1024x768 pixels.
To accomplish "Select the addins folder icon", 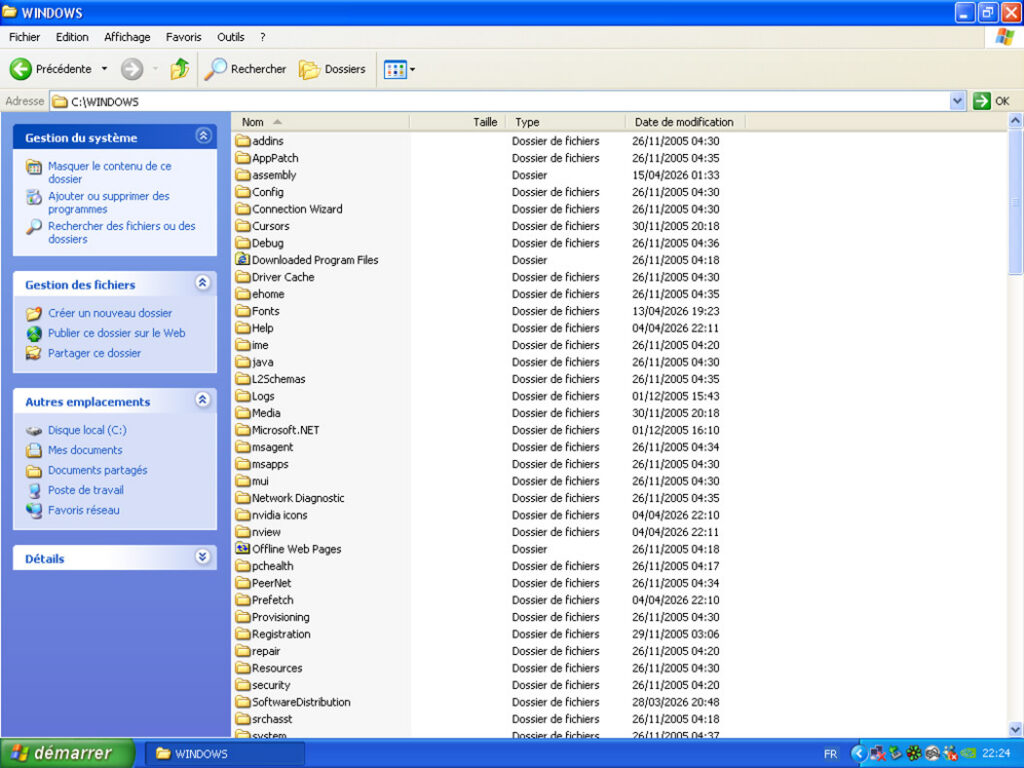I will [x=243, y=141].
